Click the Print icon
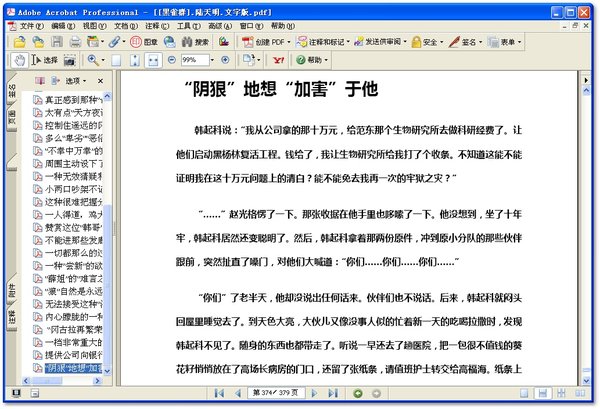The width and height of the screenshot is (600, 409). [x=75, y=42]
